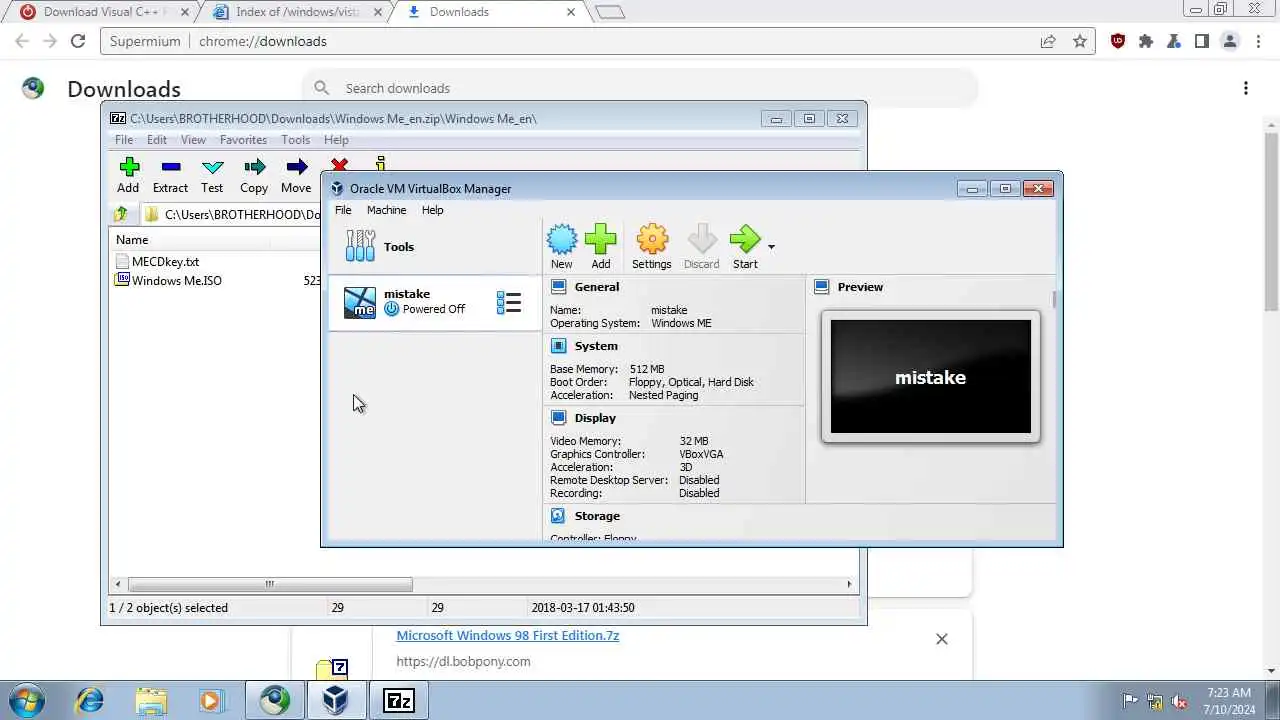
Task: Click the Preview section header
Action: point(860,287)
